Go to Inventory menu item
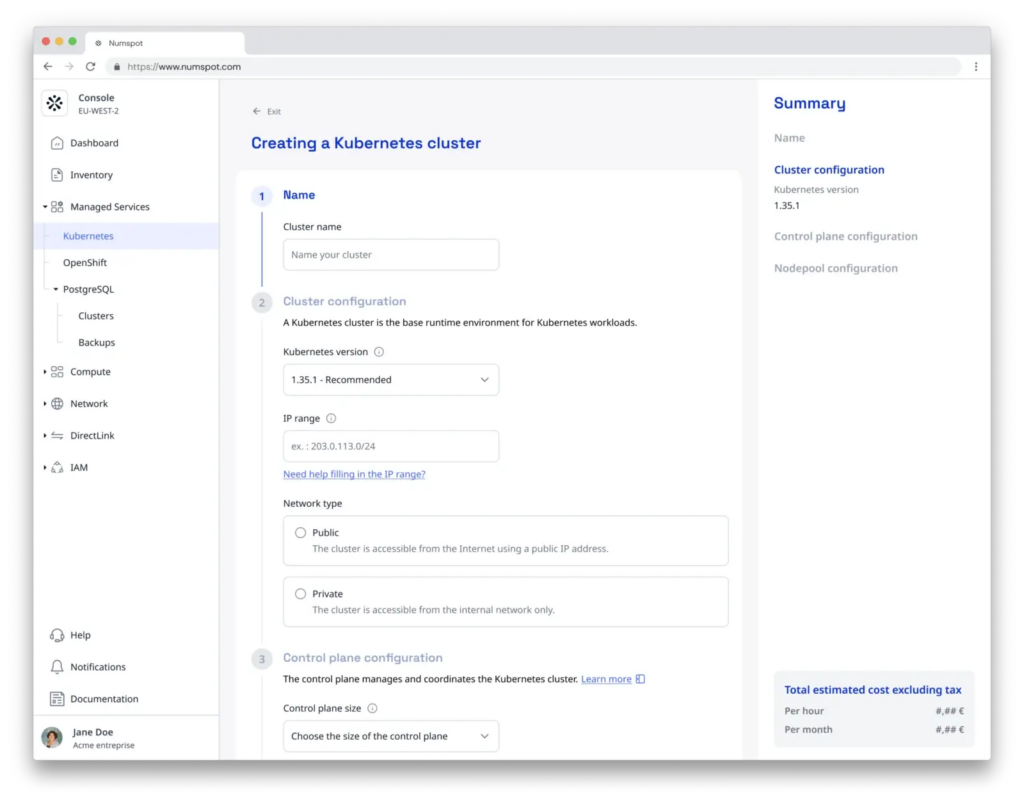This screenshot has height=800, width=1024. (x=91, y=175)
